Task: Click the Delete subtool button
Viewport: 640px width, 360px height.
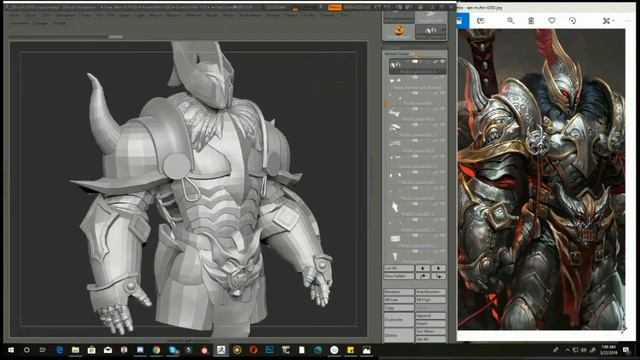Action: [399, 336]
